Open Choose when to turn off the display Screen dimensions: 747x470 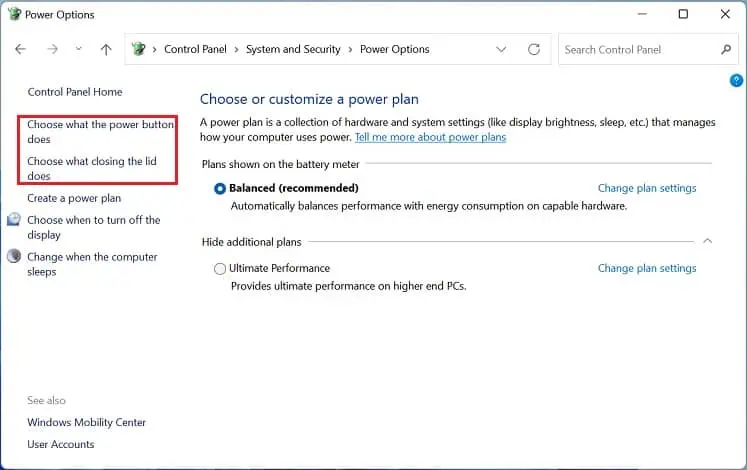[93, 227]
